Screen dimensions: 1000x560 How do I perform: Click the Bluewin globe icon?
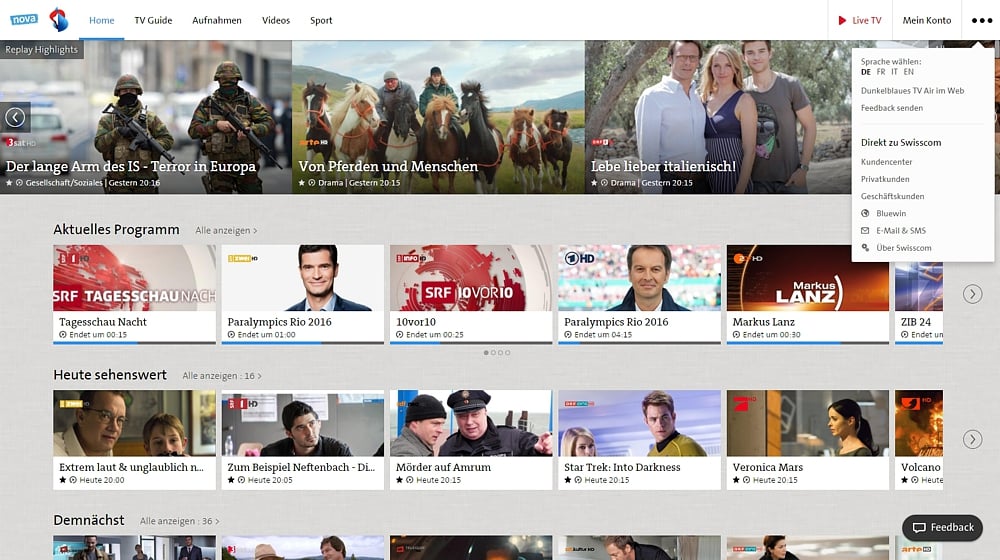(865, 213)
